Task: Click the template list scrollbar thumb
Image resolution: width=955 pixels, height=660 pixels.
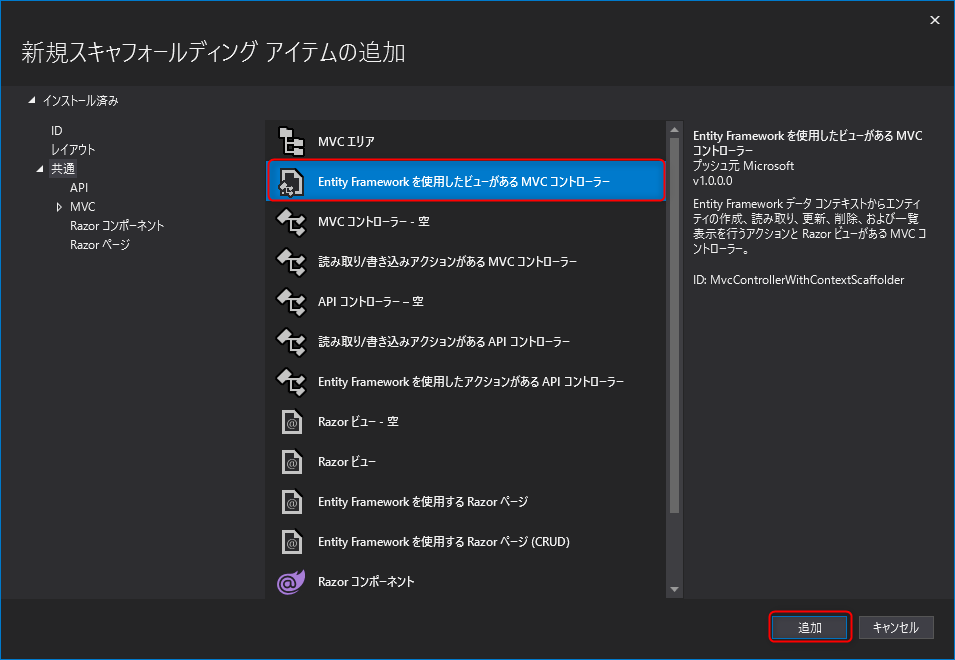Action: click(x=674, y=326)
